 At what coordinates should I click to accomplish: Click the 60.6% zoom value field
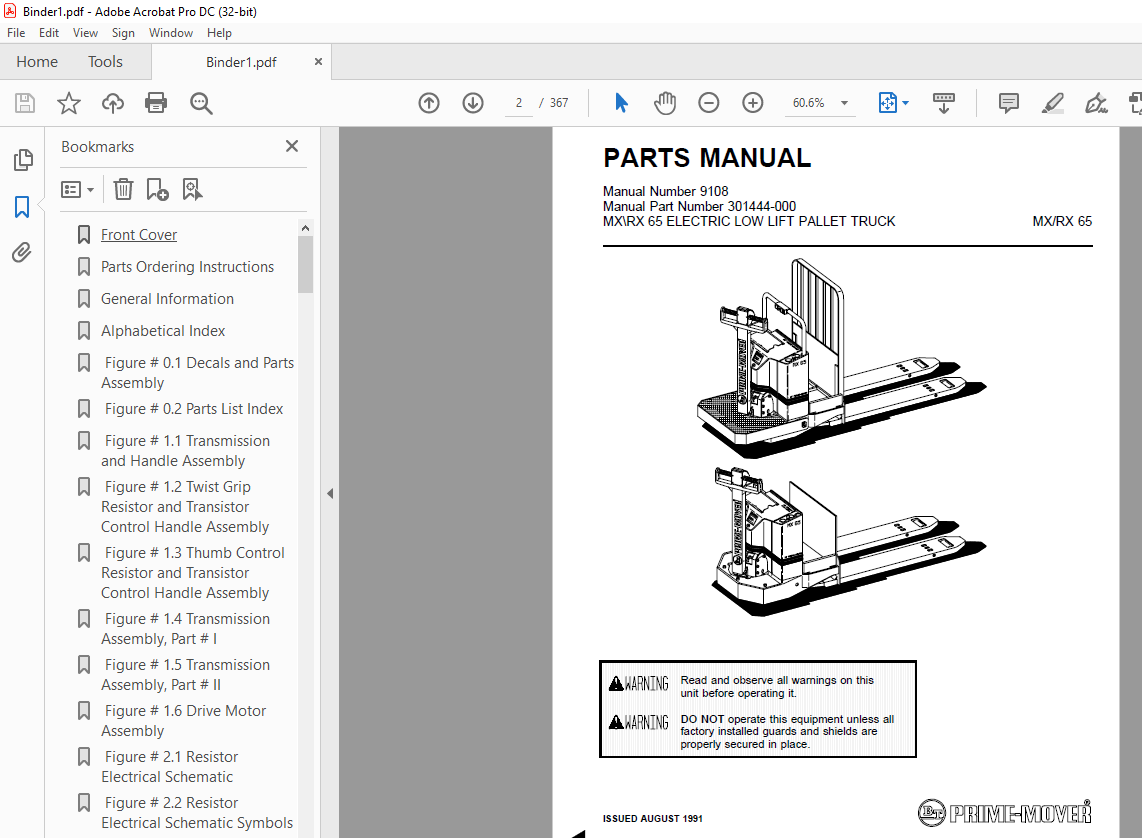pyautogui.click(x=808, y=103)
